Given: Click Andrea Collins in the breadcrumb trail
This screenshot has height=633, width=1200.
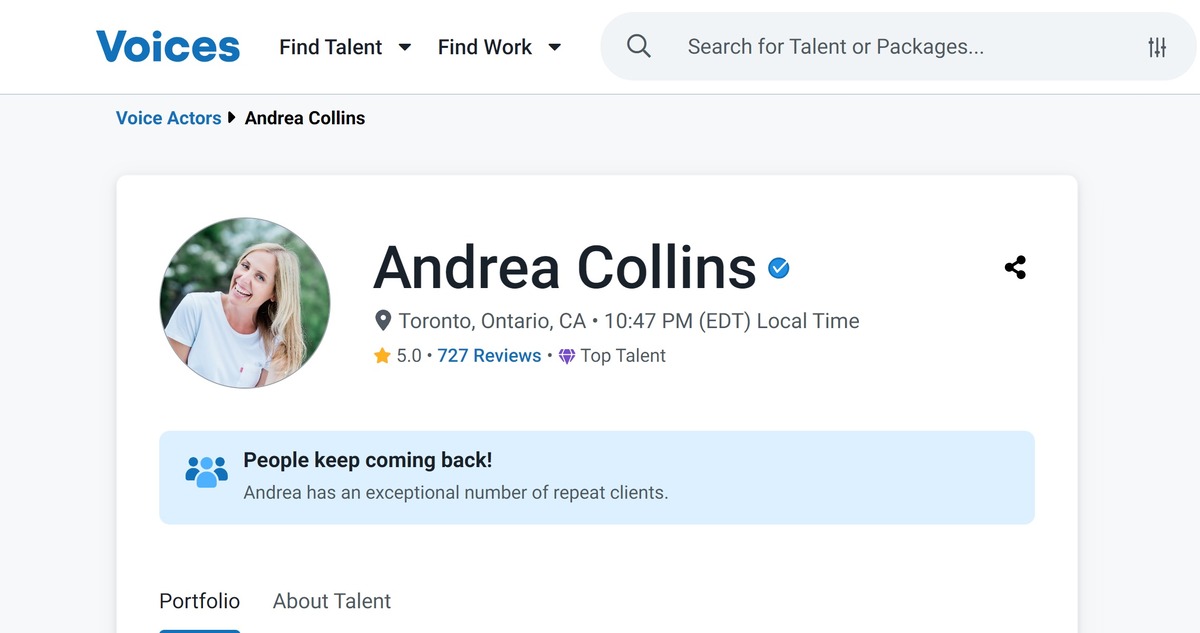Looking at the screenshot, I should 305,118.
